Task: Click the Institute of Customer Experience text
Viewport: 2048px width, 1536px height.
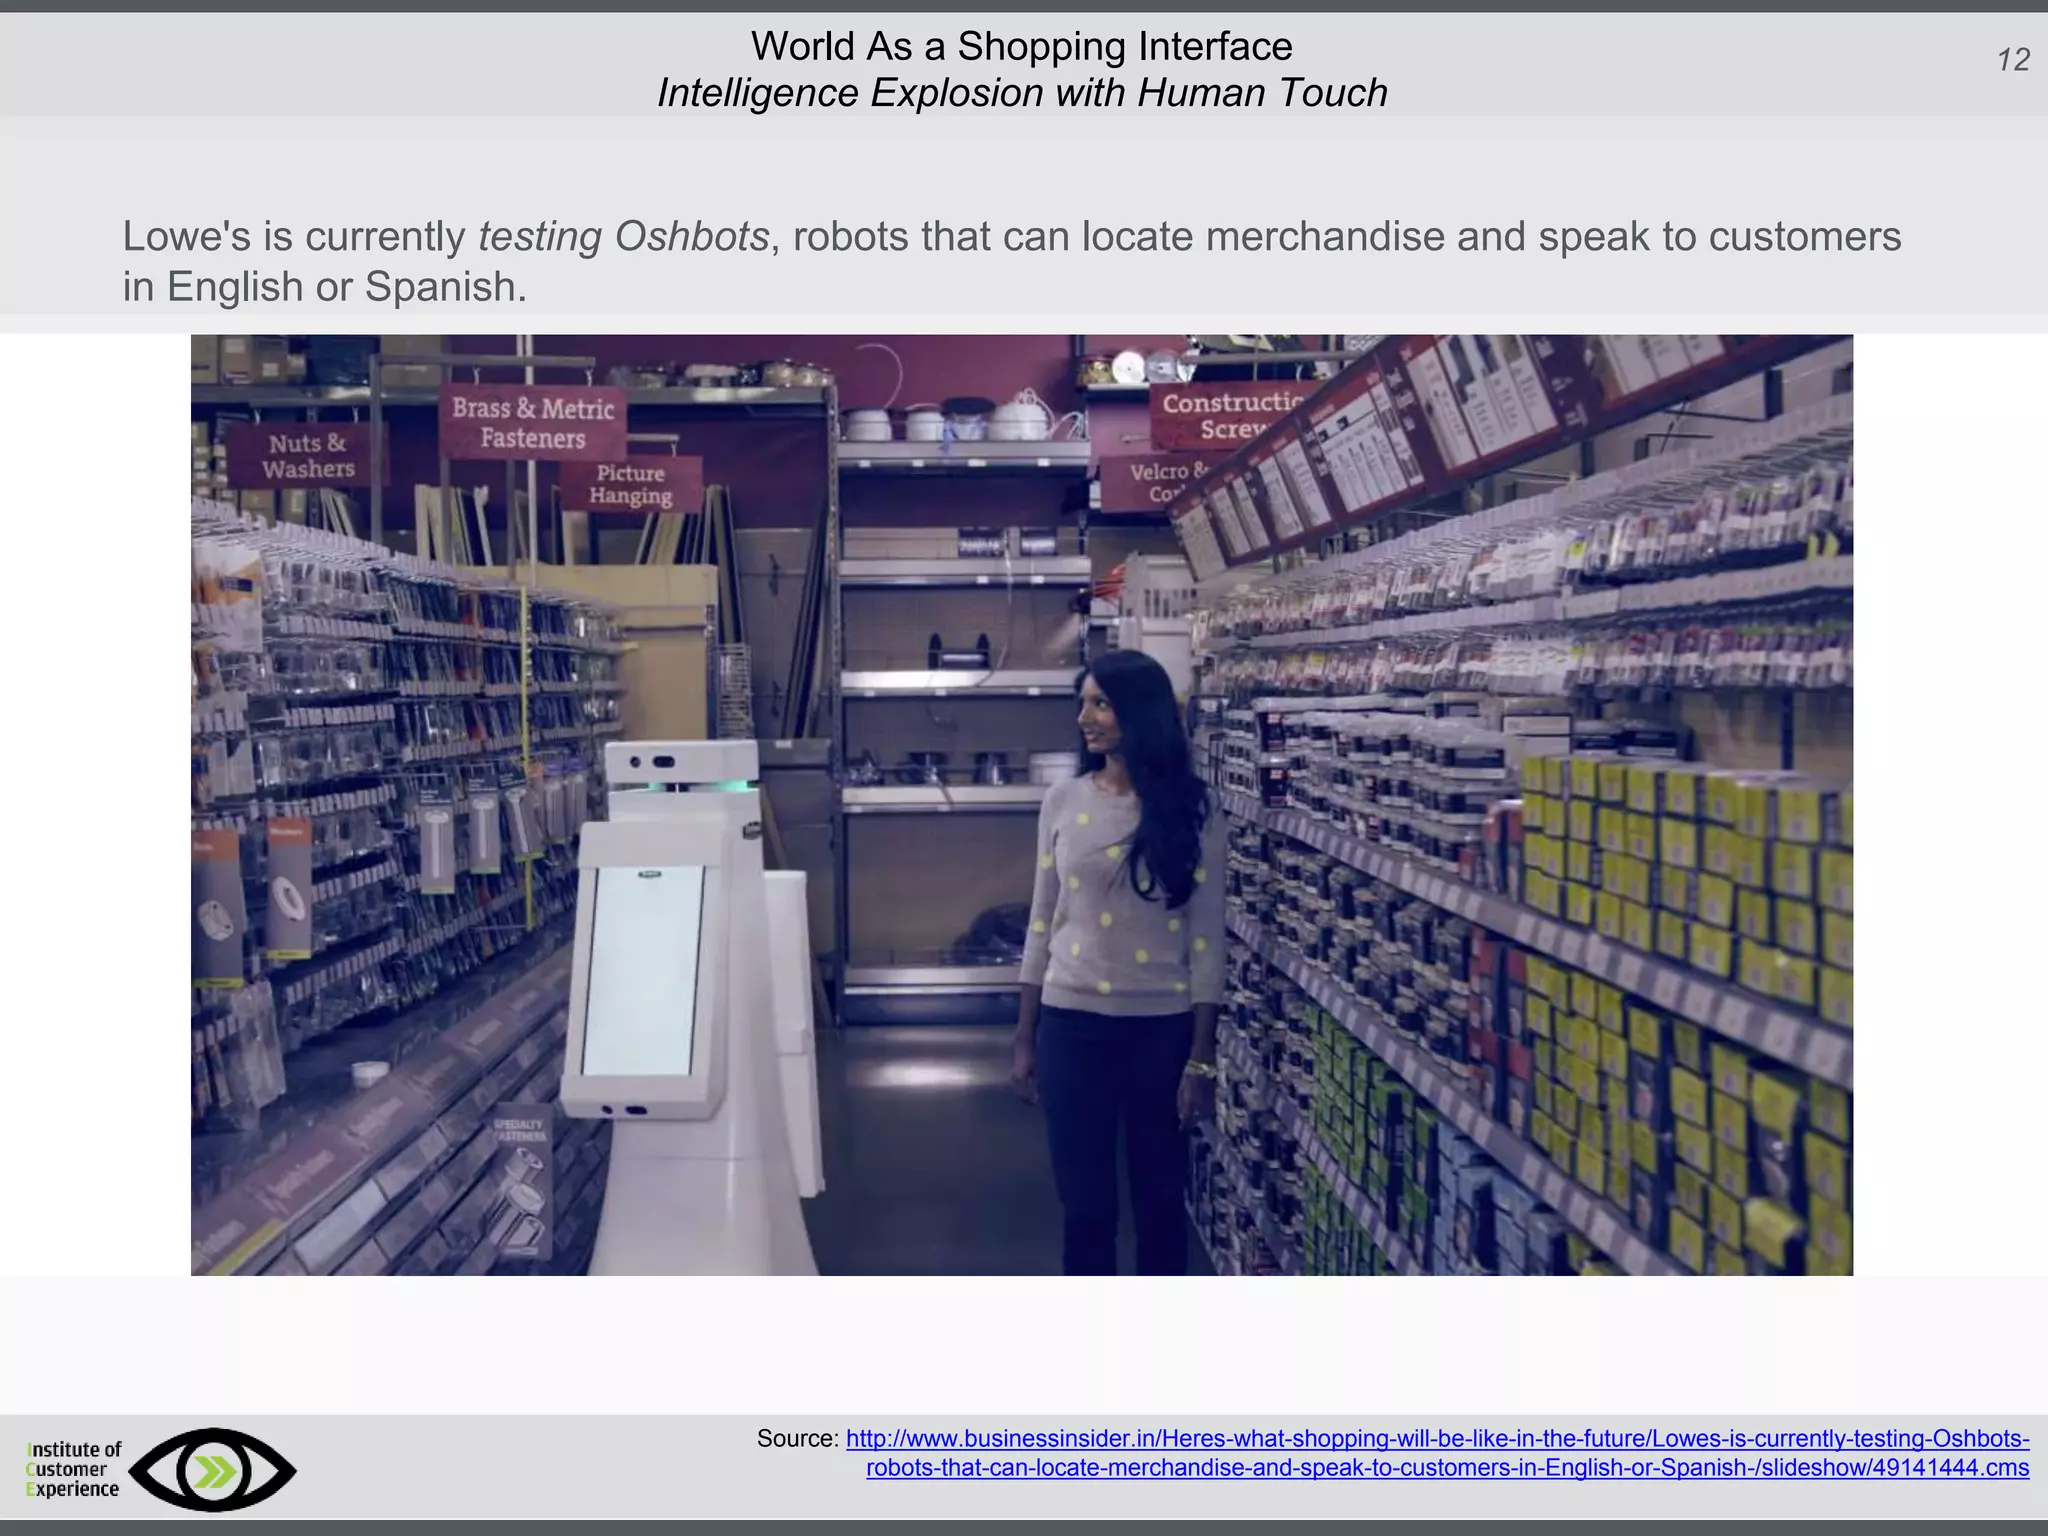Action: pyautogui.click(x=73, y=1469)
